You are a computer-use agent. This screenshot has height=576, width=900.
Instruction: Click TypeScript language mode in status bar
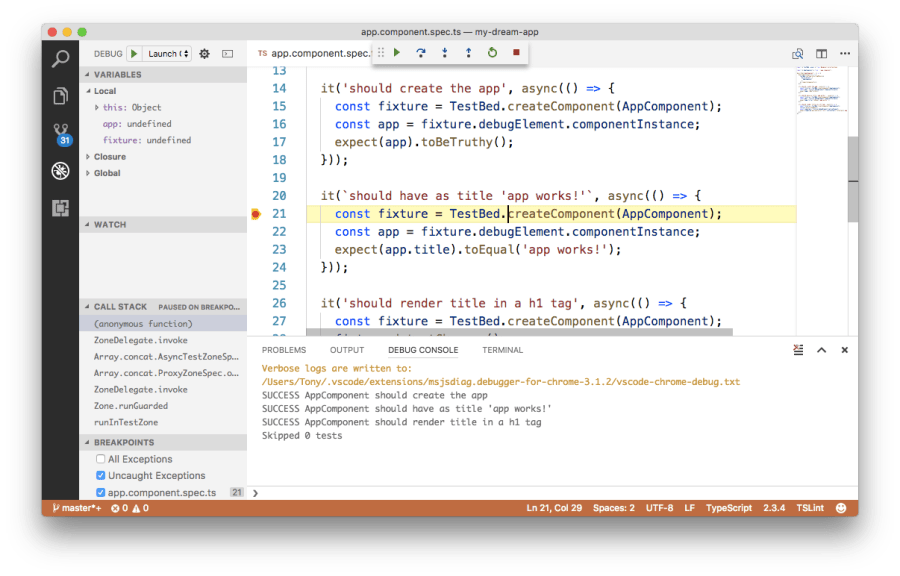pyautogui.click(x=728, y=508)
